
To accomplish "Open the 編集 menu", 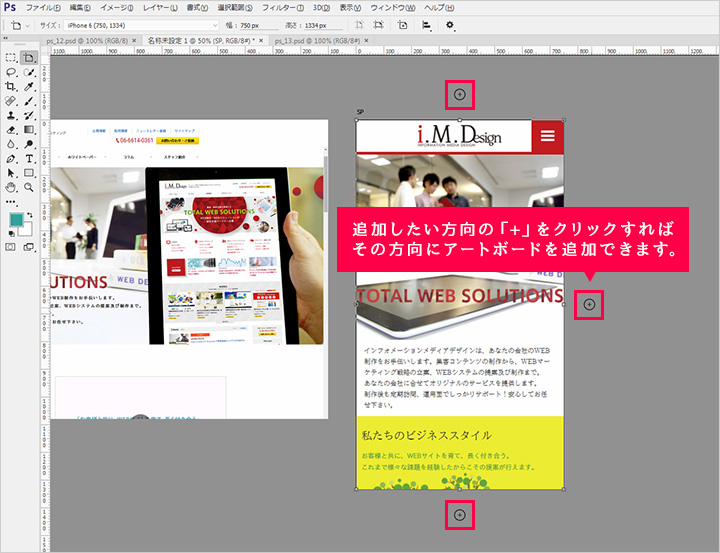I will point(80,8).
